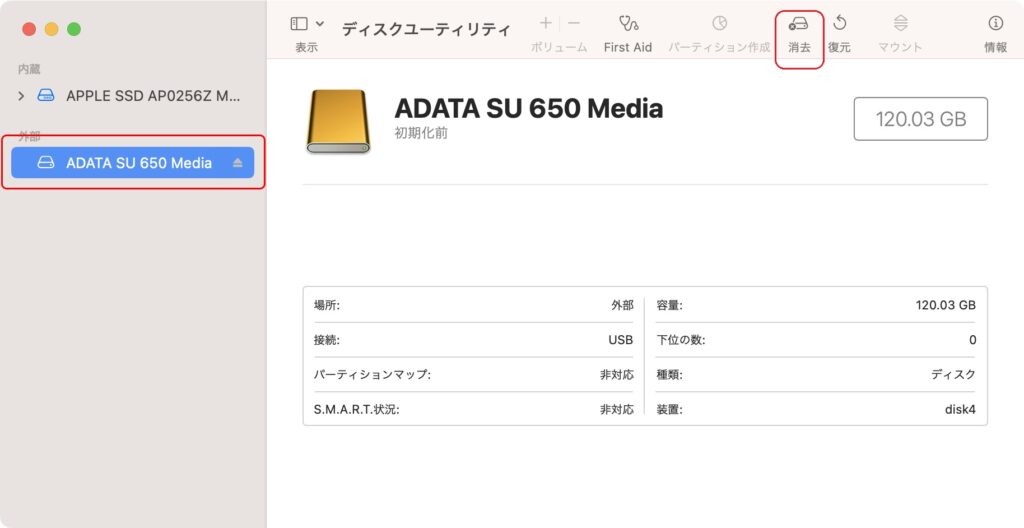
Task: Click the ディスクユーティリティ window title
Action: 426,29
